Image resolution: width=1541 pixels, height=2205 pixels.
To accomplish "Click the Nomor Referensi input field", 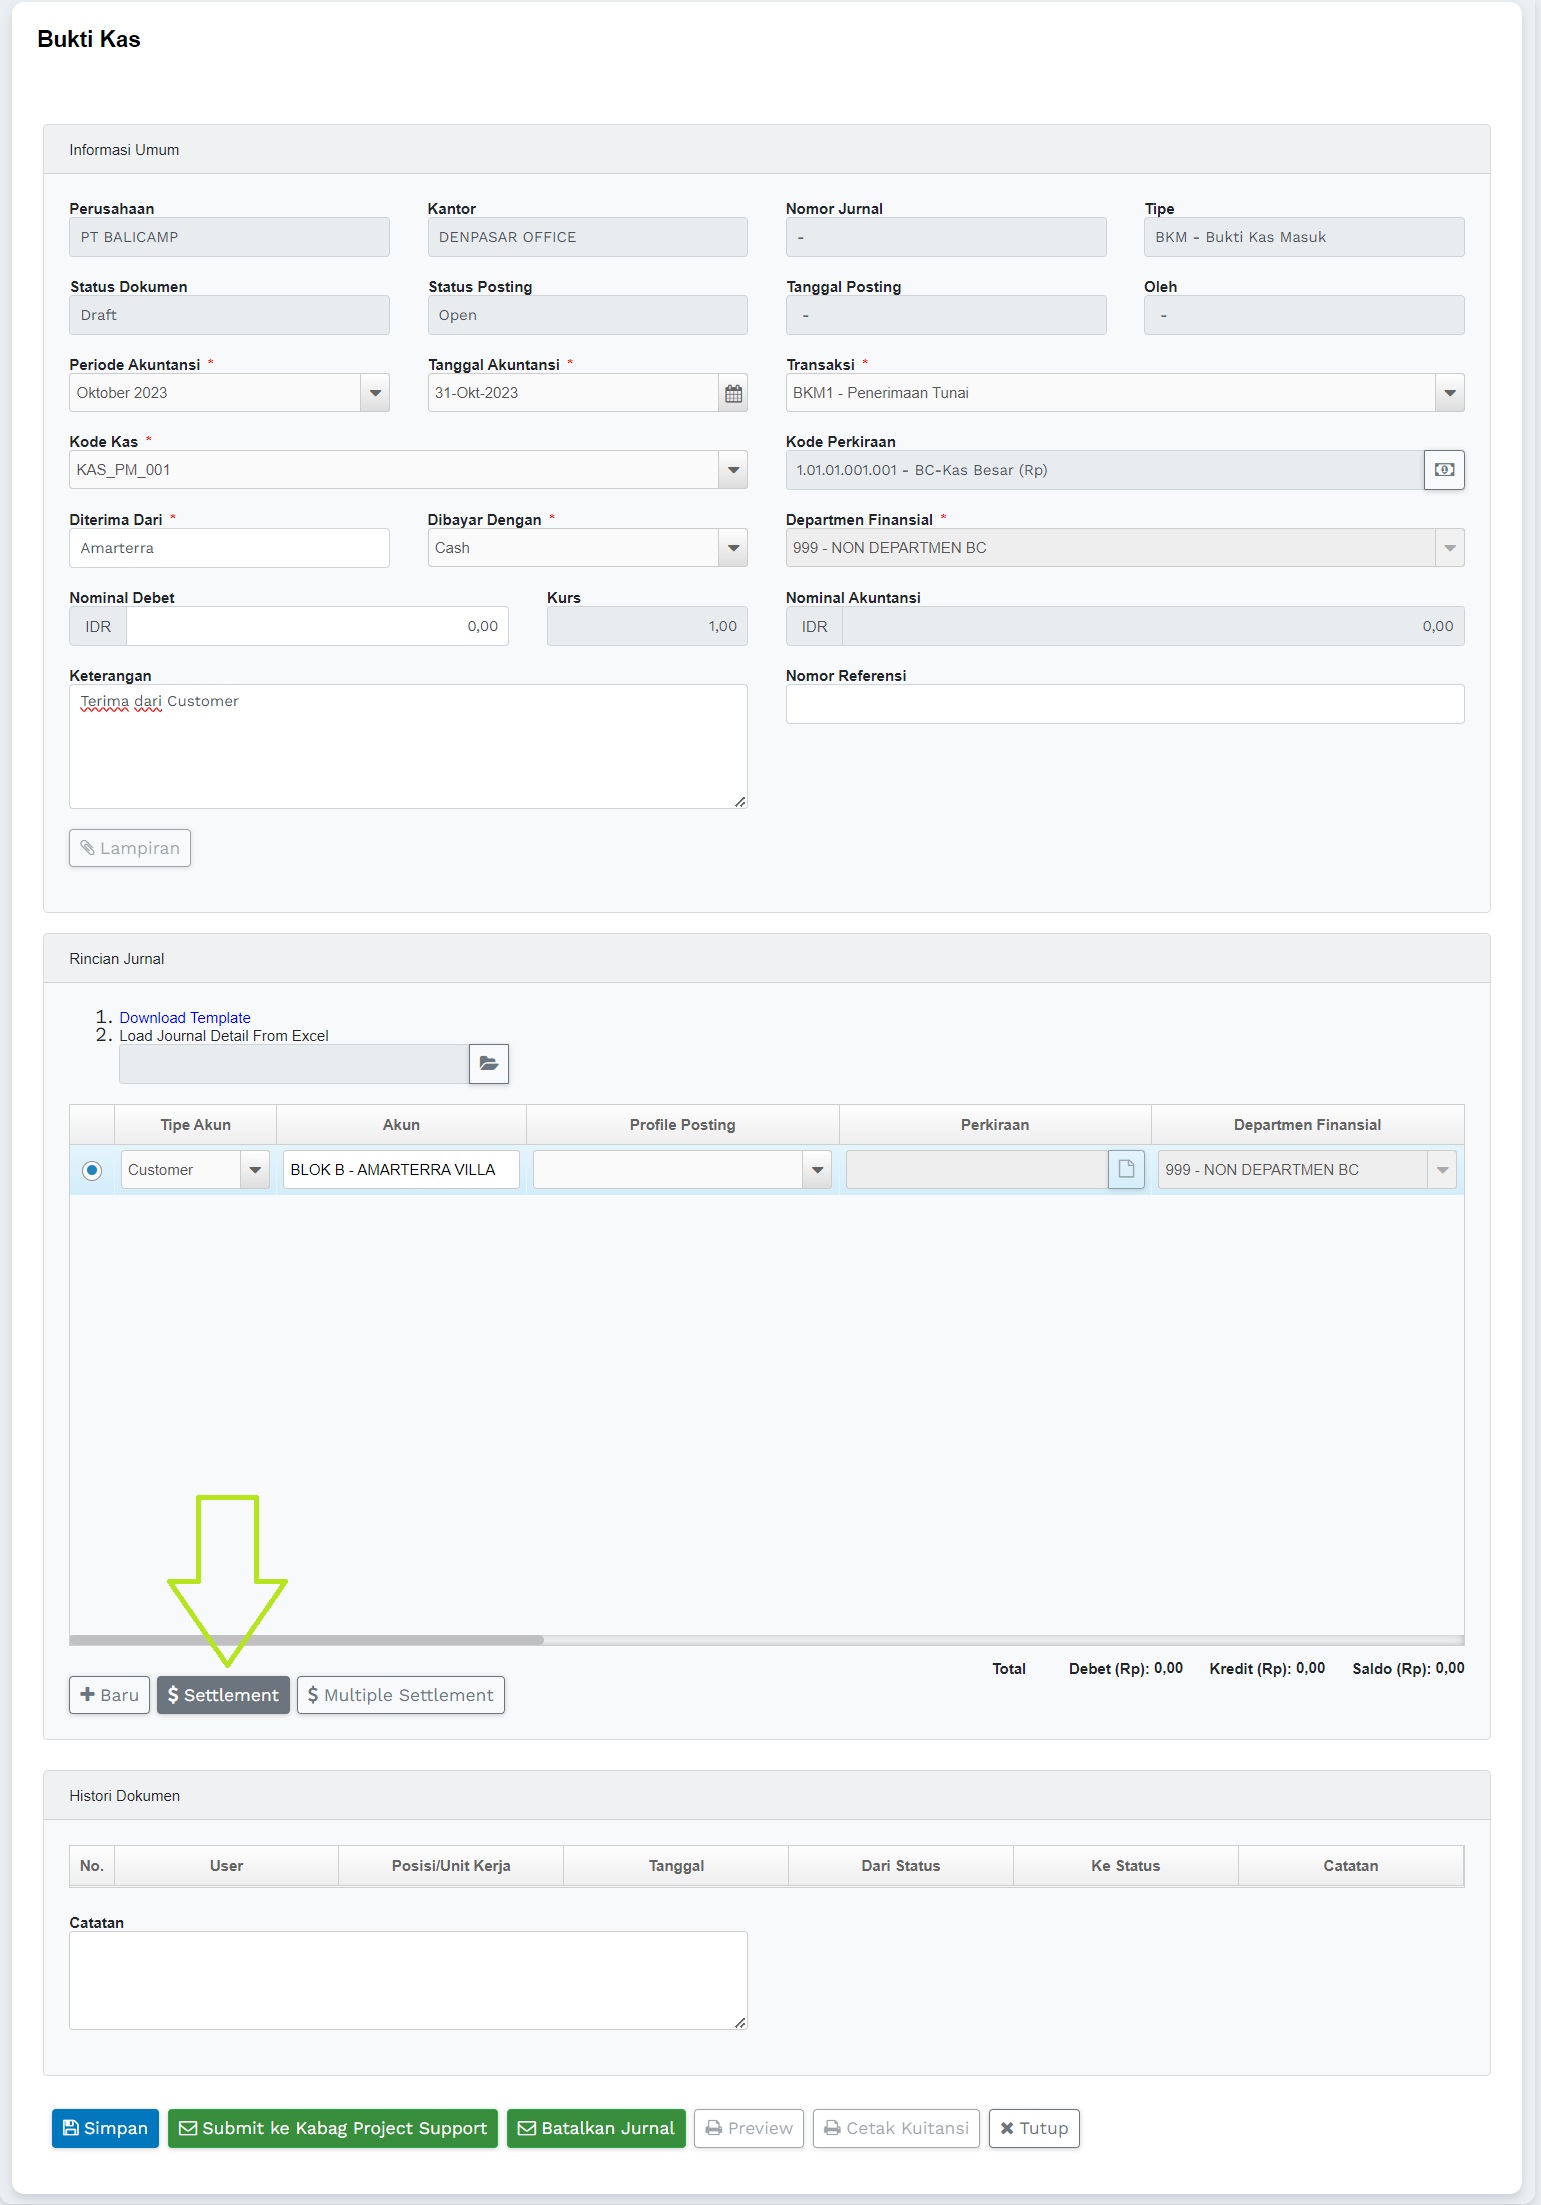I will click(x=1124, y=704).
